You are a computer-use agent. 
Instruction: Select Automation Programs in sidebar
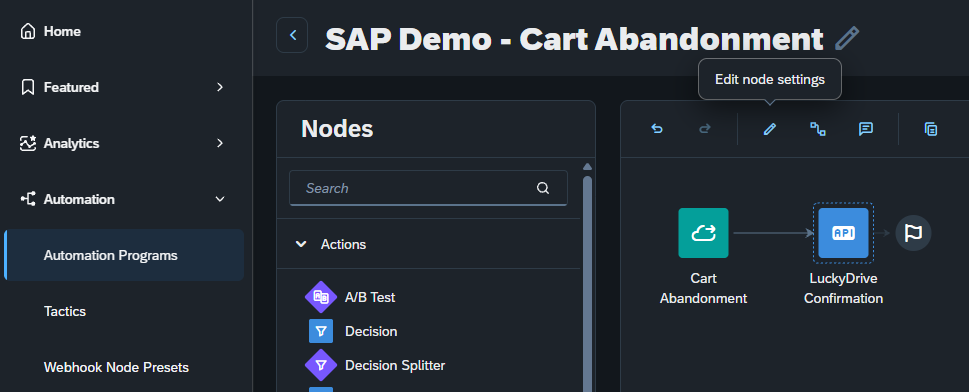pos(124,255)
